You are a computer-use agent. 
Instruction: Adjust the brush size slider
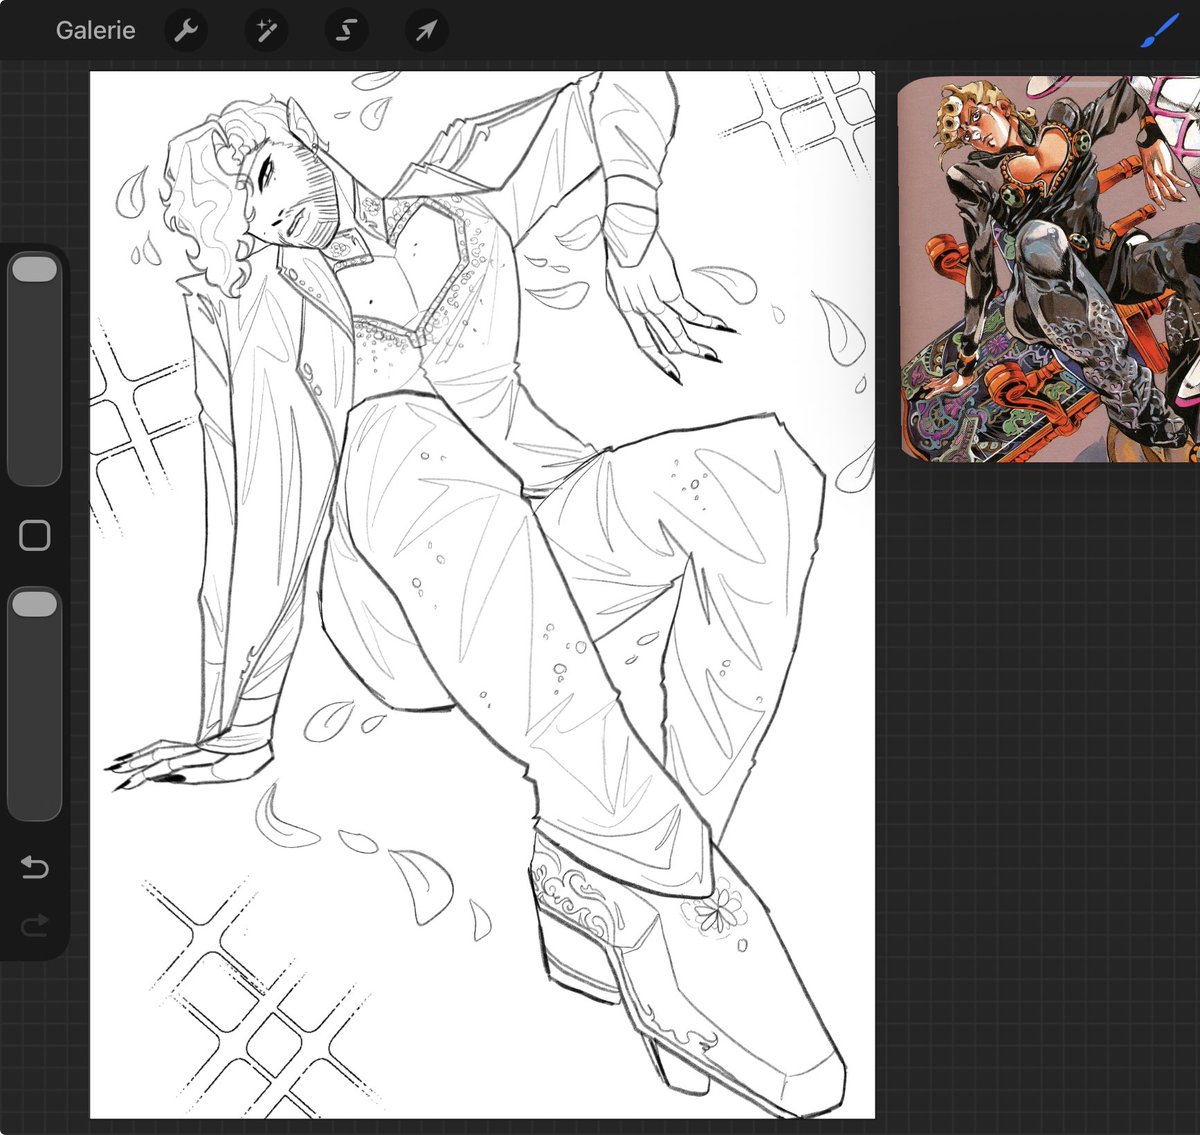[35, 369]
